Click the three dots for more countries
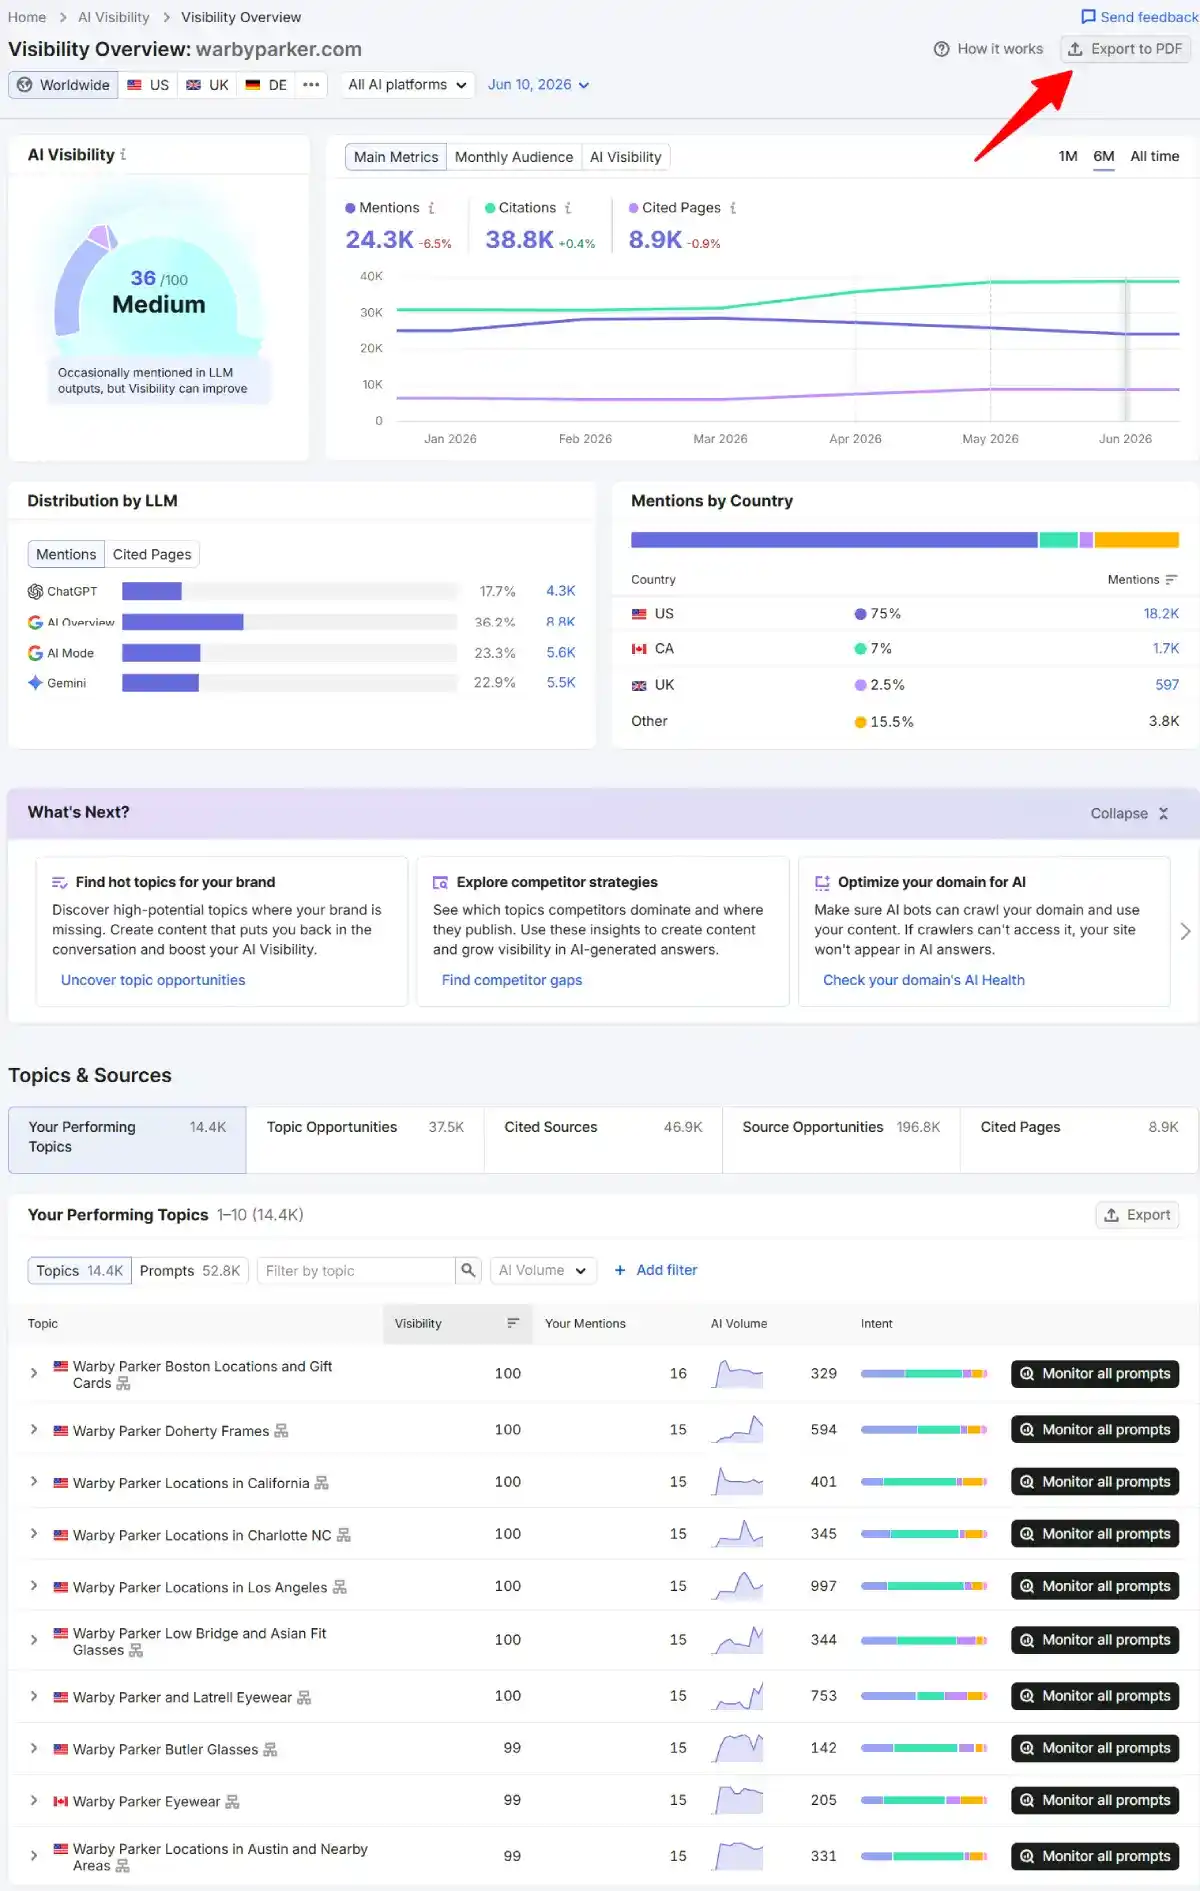Image resolution: width=1200 pixels, height=1891 pixels. coord(311,85)
